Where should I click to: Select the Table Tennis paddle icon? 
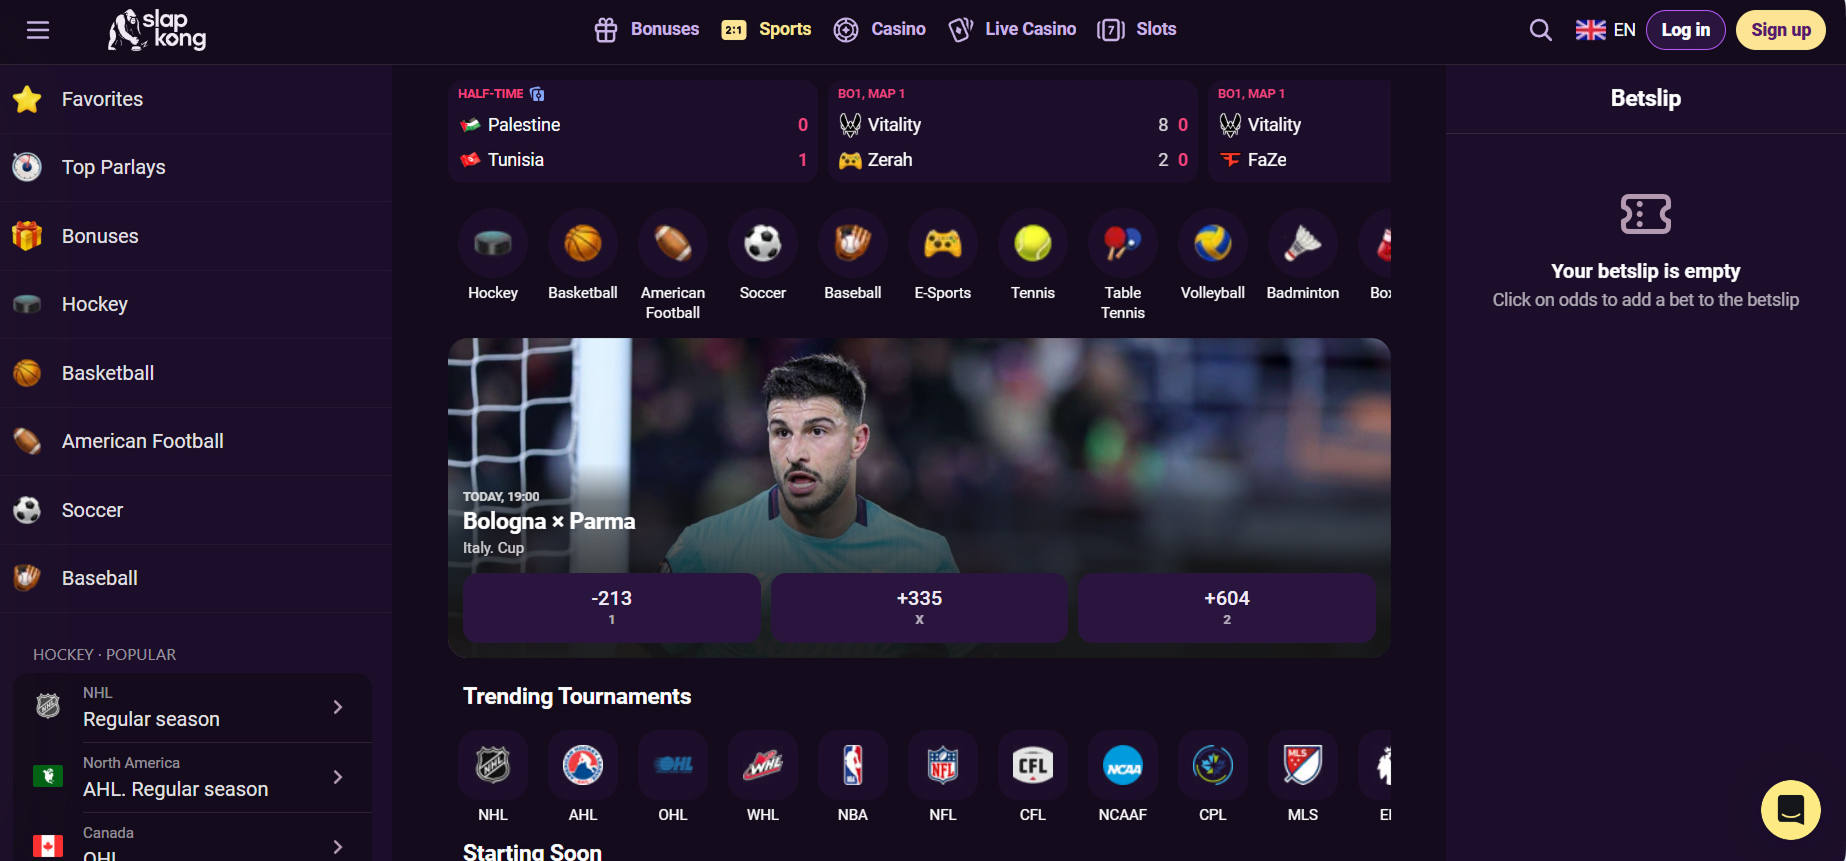pos(1123,243)
